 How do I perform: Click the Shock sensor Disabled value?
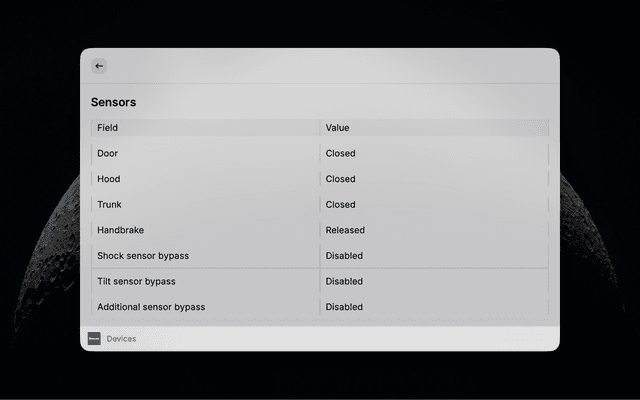pyautogui.click(x=344, y=256)
